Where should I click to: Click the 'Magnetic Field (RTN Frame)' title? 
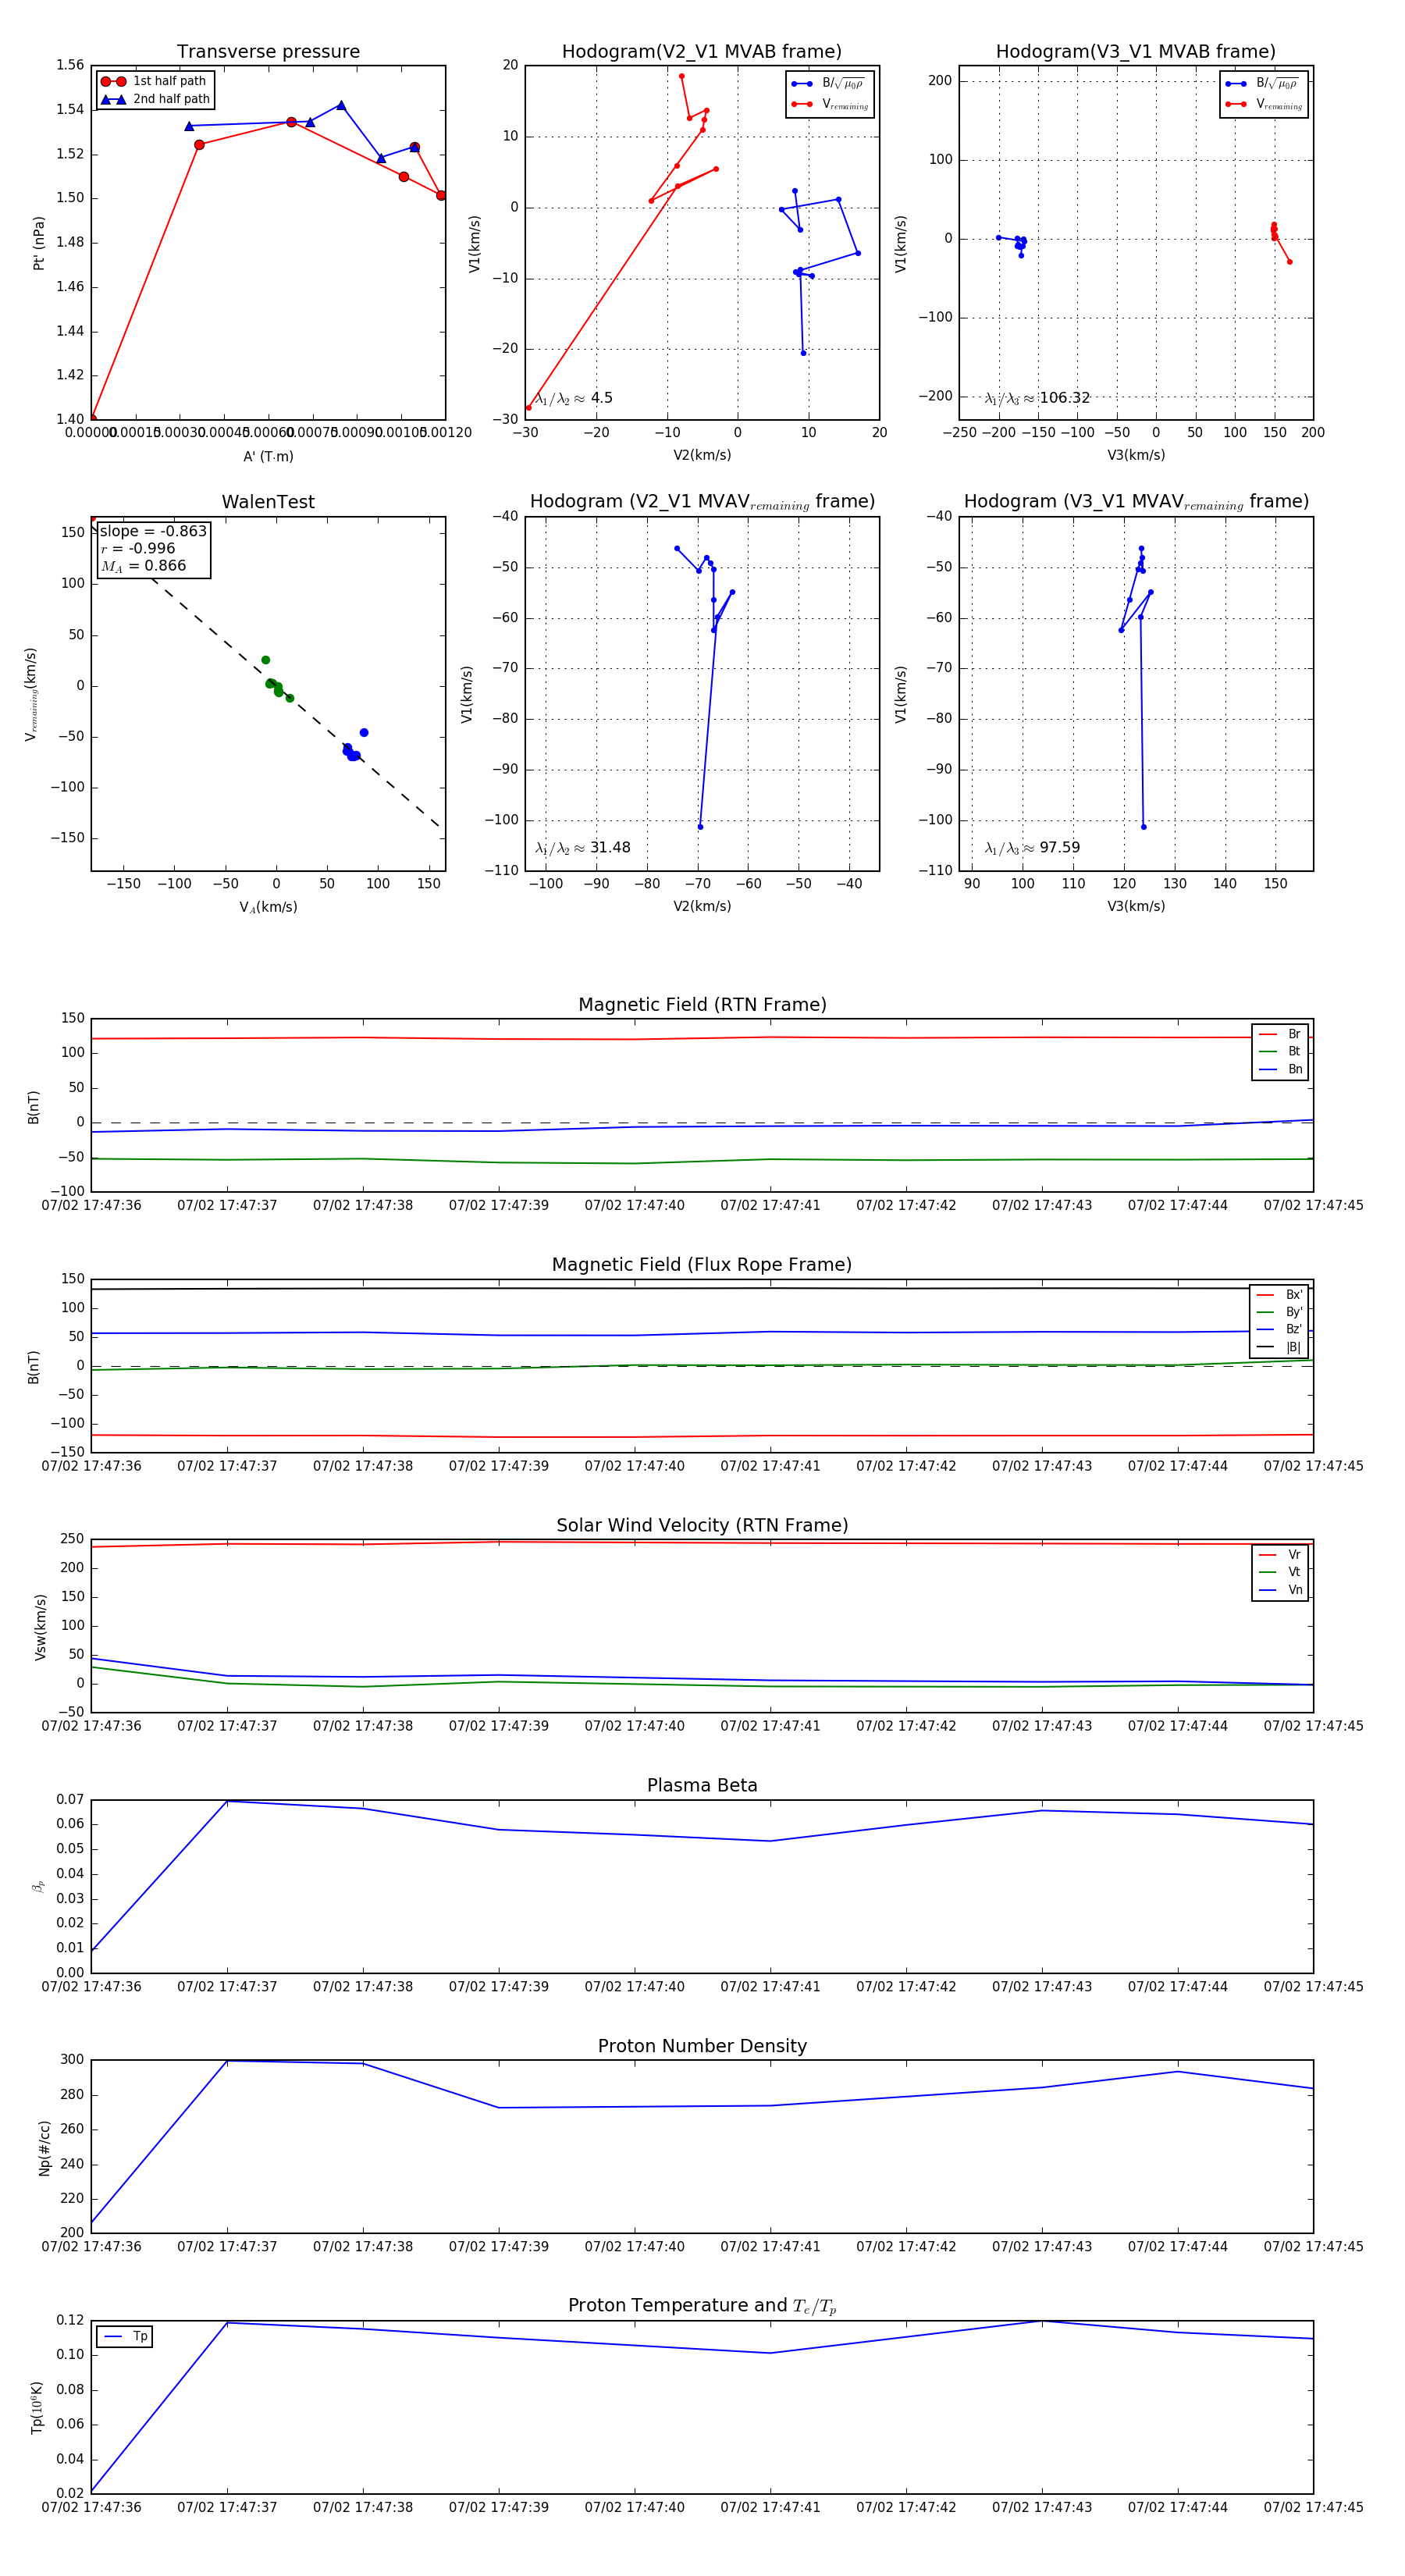[702, 1005]
